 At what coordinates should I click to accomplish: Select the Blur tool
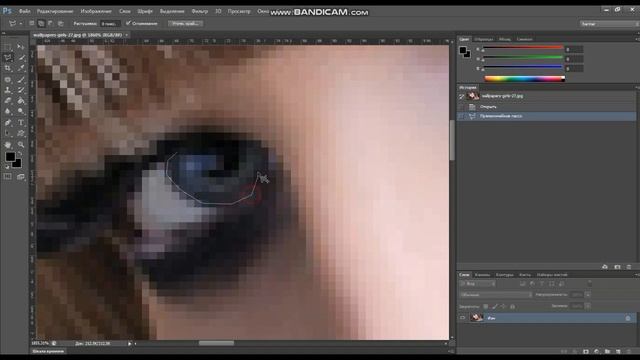pos(7,111)
